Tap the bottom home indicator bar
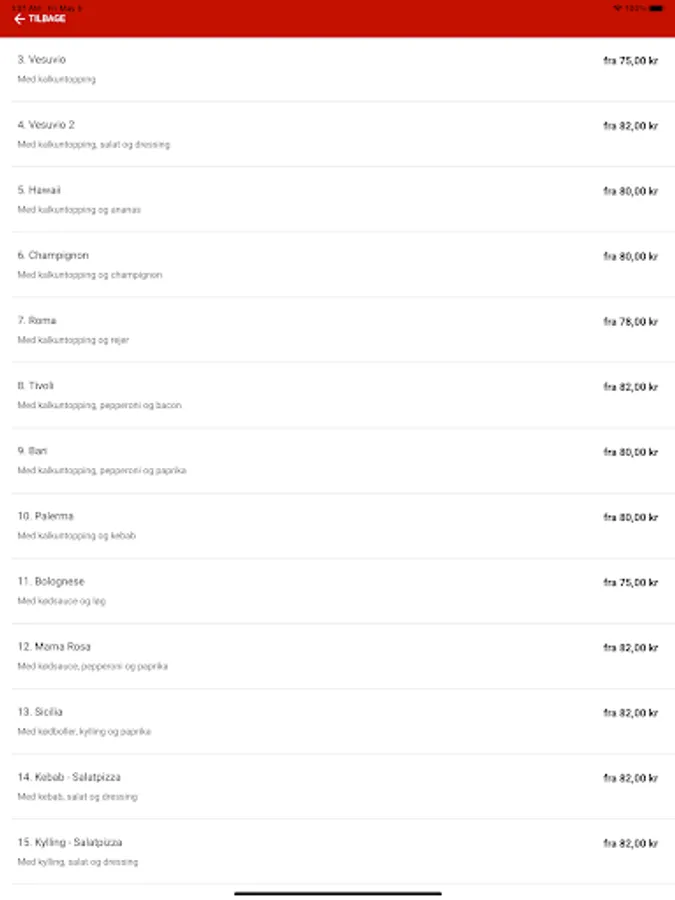Viewport: 675px width, 900px height. [337, 893]
